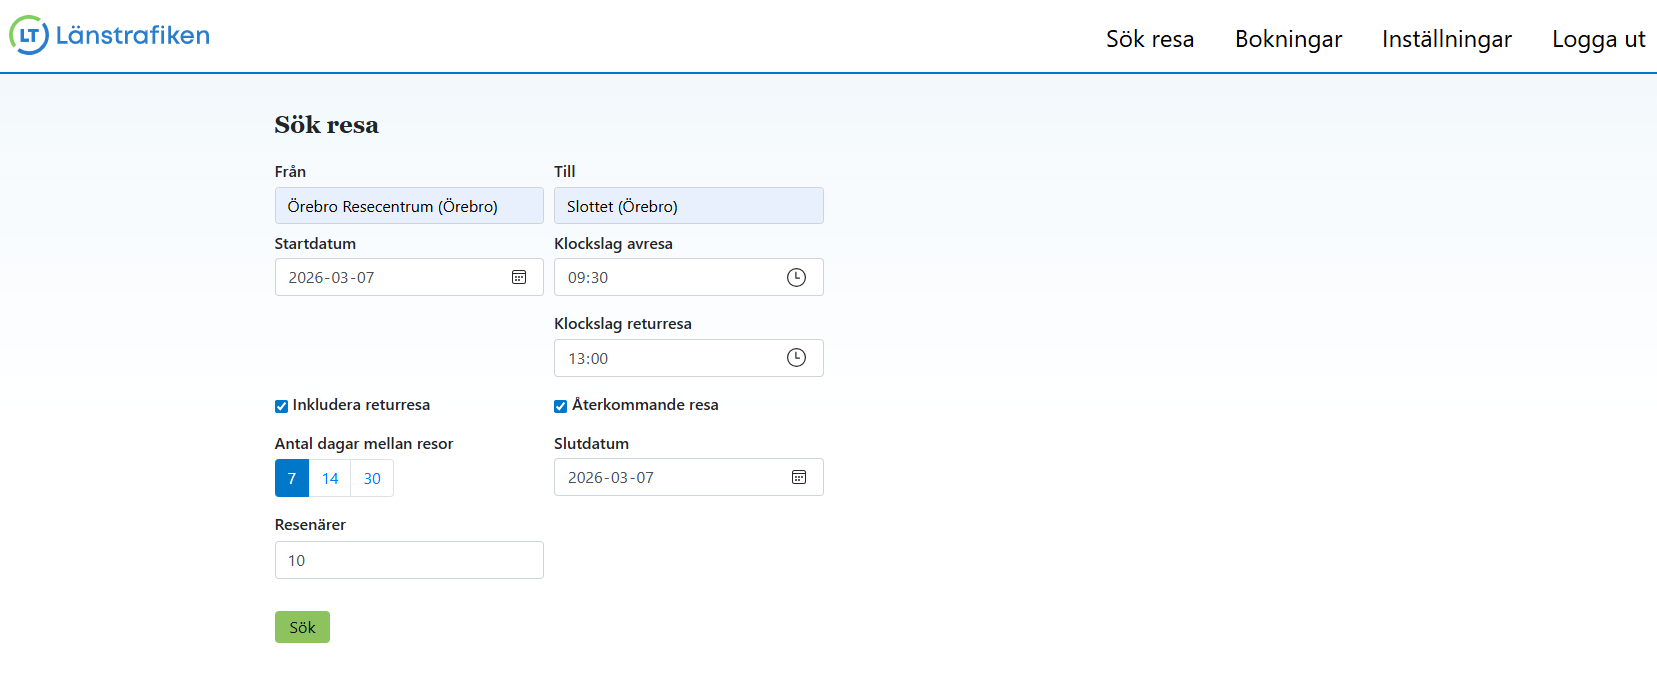Open the Slutdatum calendar picker icon
The image size is (1657, 691).
[799, 477]
